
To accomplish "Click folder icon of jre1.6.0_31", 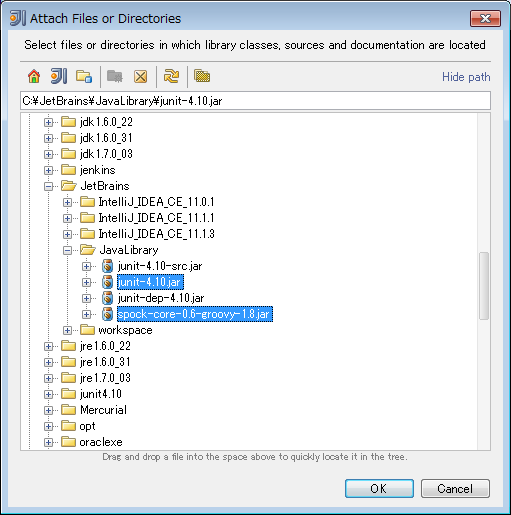I will pos(69,362).
